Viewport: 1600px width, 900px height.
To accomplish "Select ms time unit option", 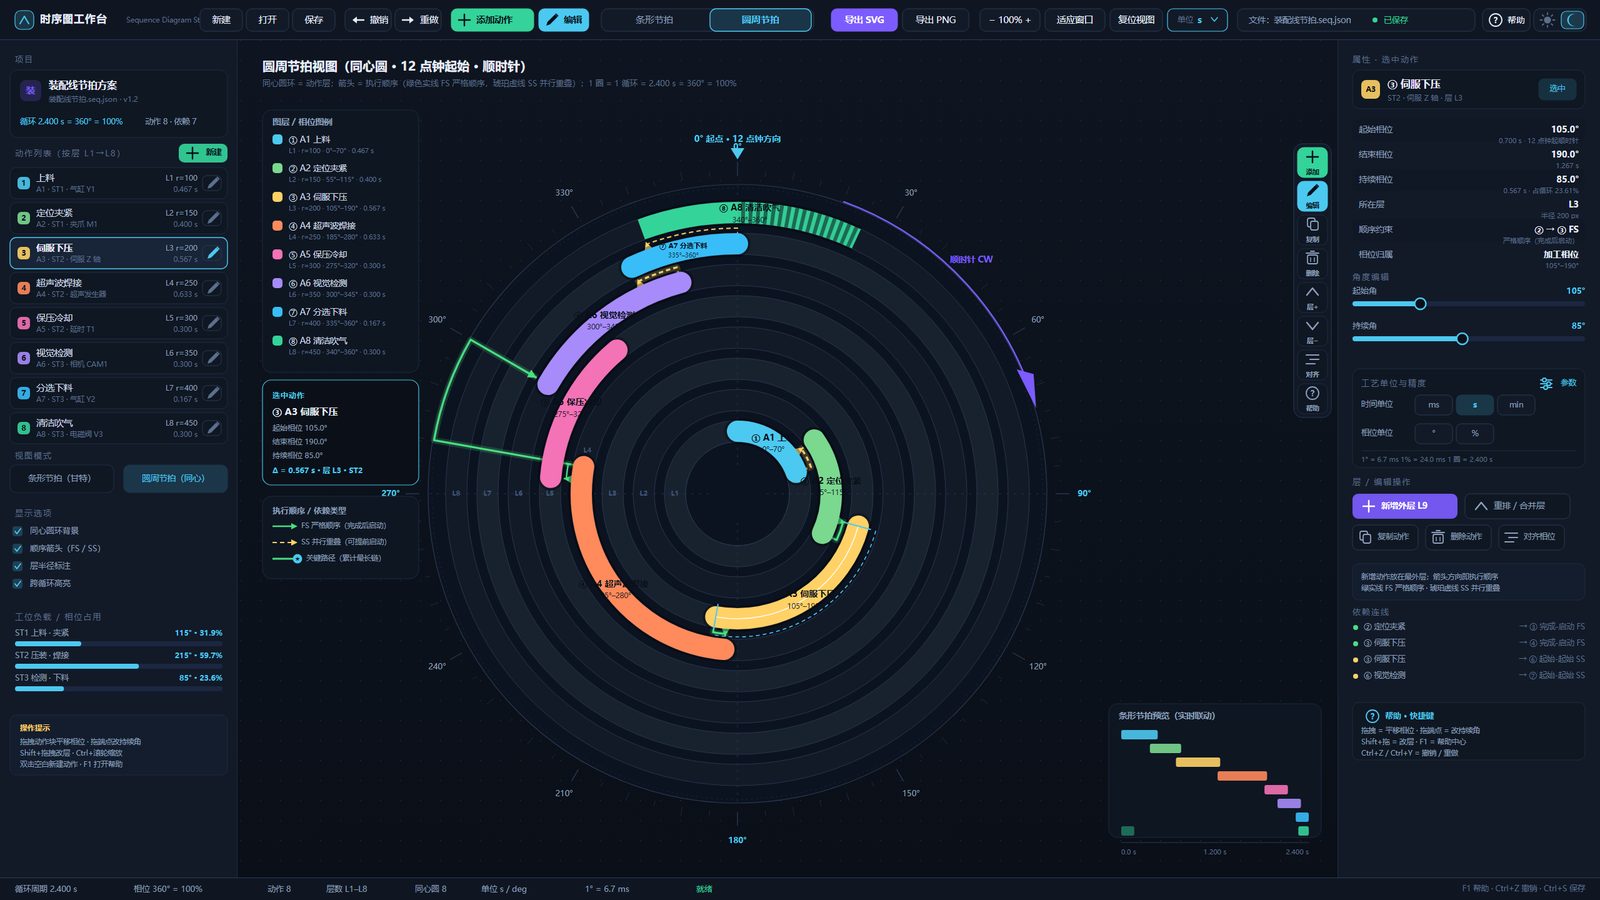I will point(1433,405).
